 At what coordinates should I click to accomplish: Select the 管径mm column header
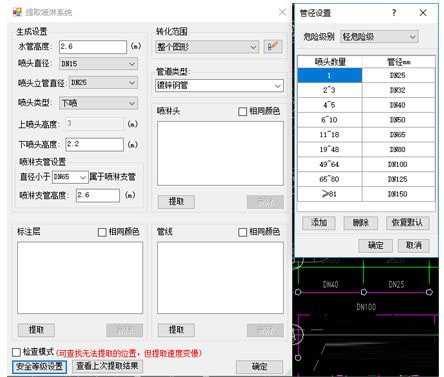[398, 62]
